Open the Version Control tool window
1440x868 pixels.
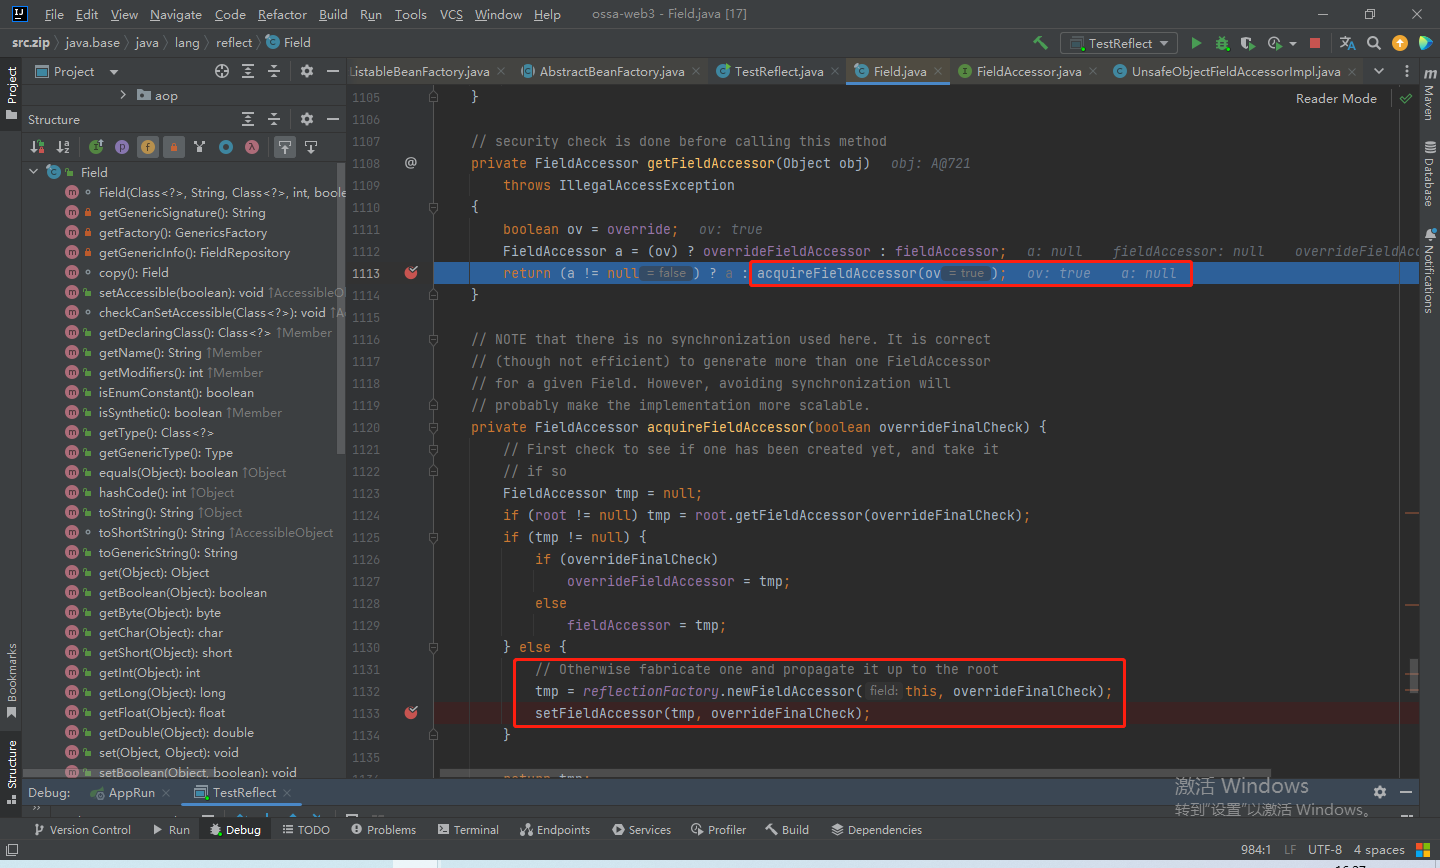[82, 829]
